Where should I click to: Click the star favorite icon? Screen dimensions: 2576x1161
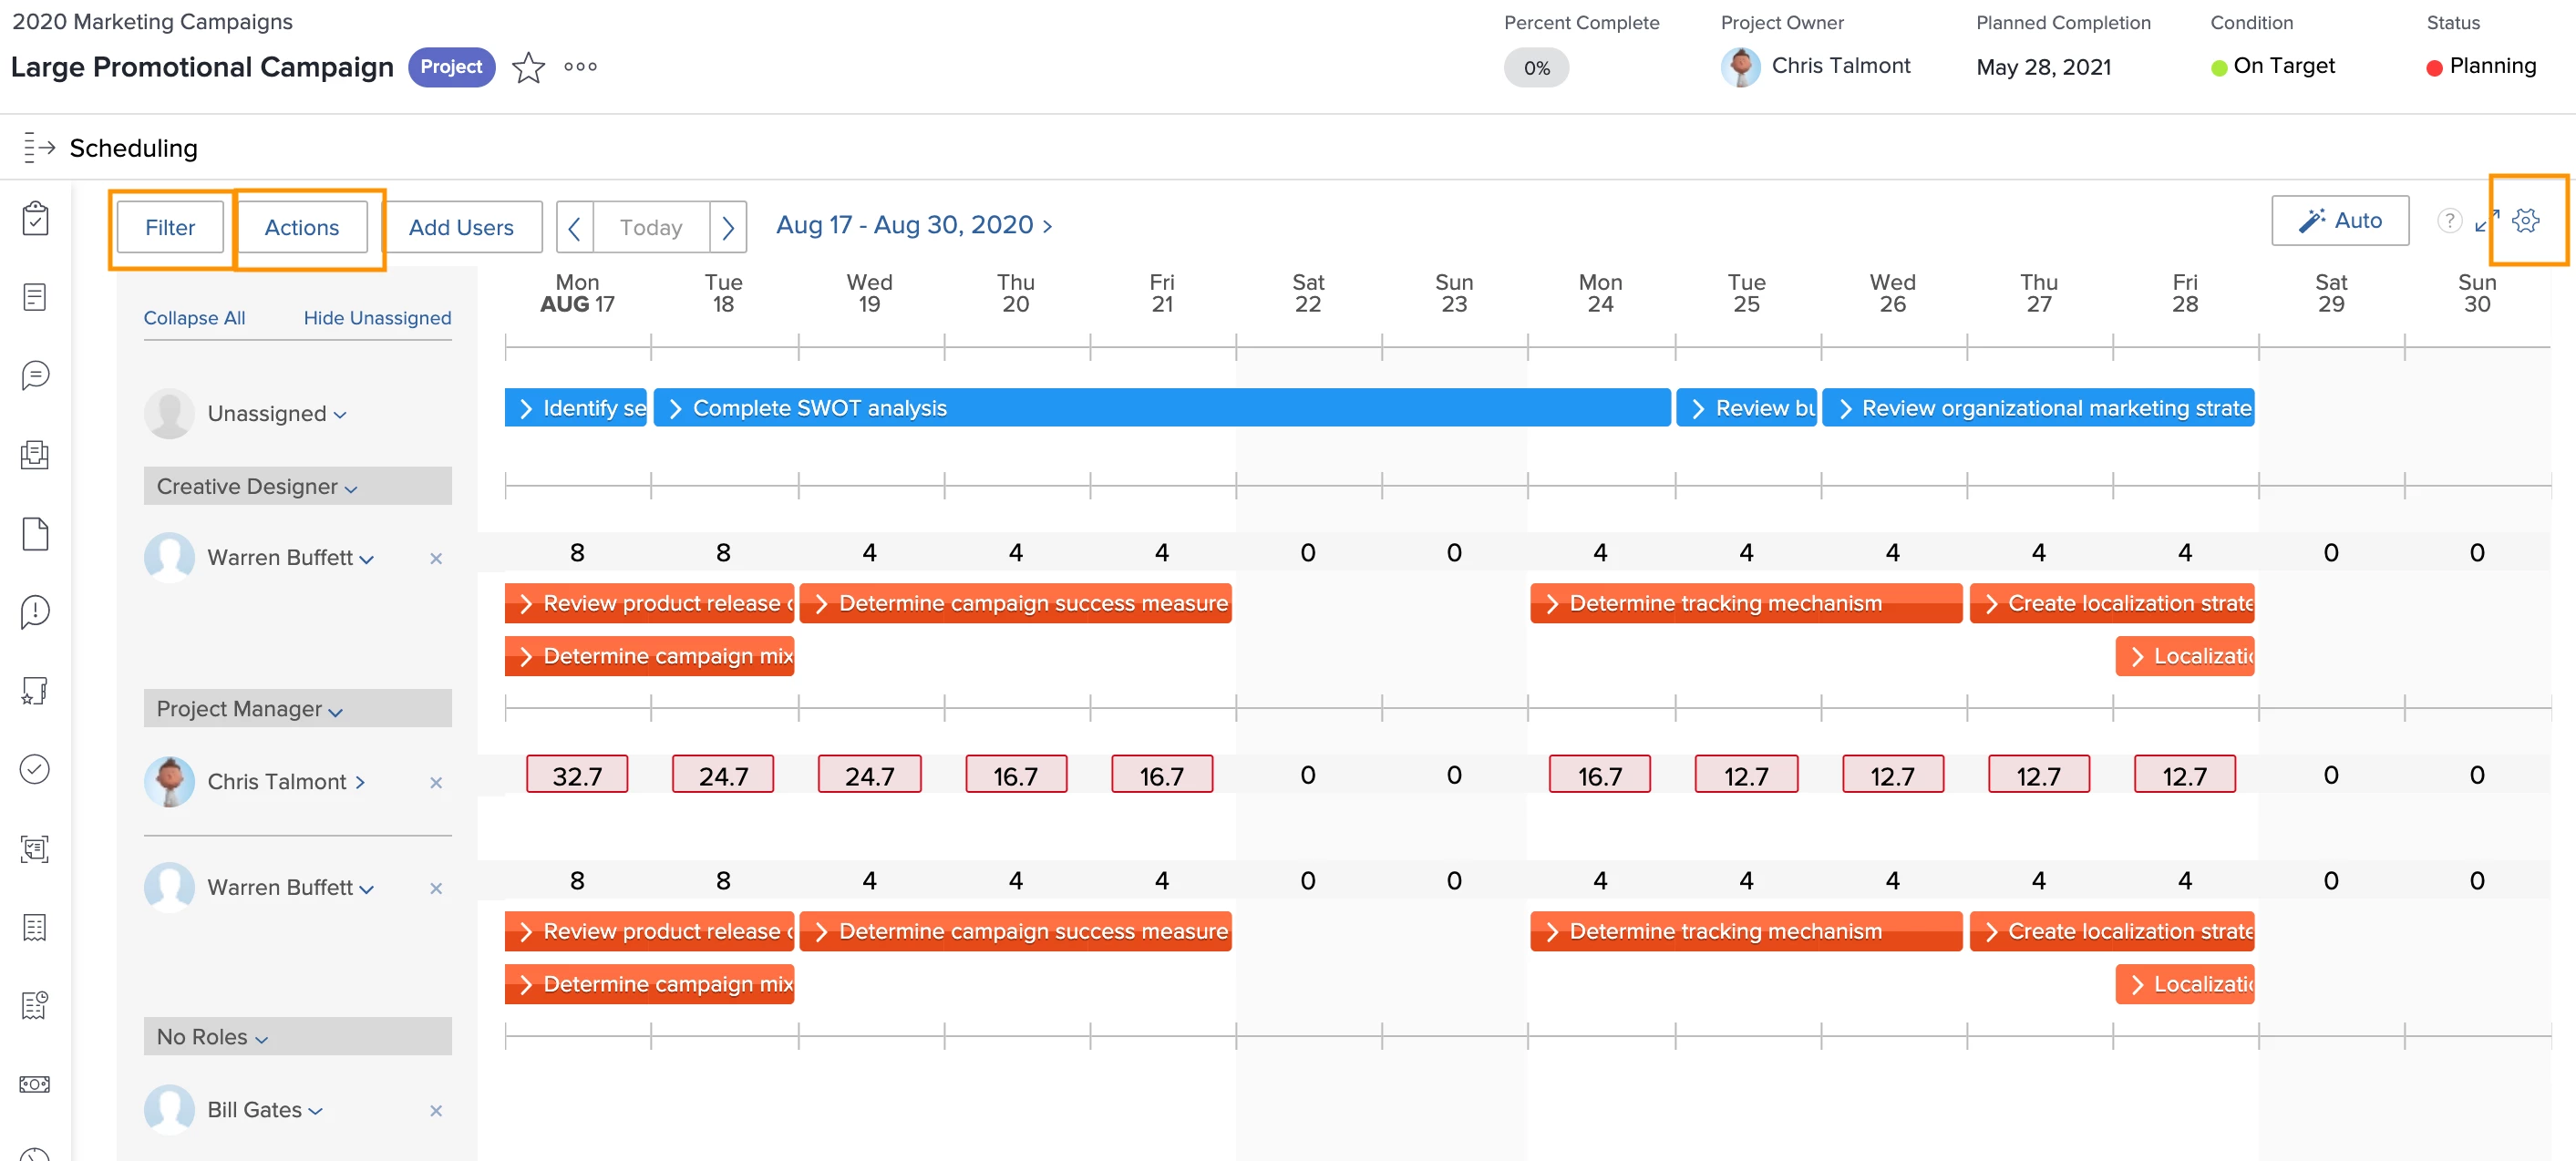pos(528,67)
